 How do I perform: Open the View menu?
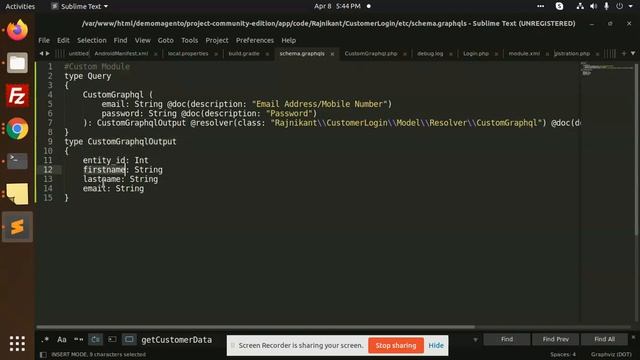(x=142, y=40)
